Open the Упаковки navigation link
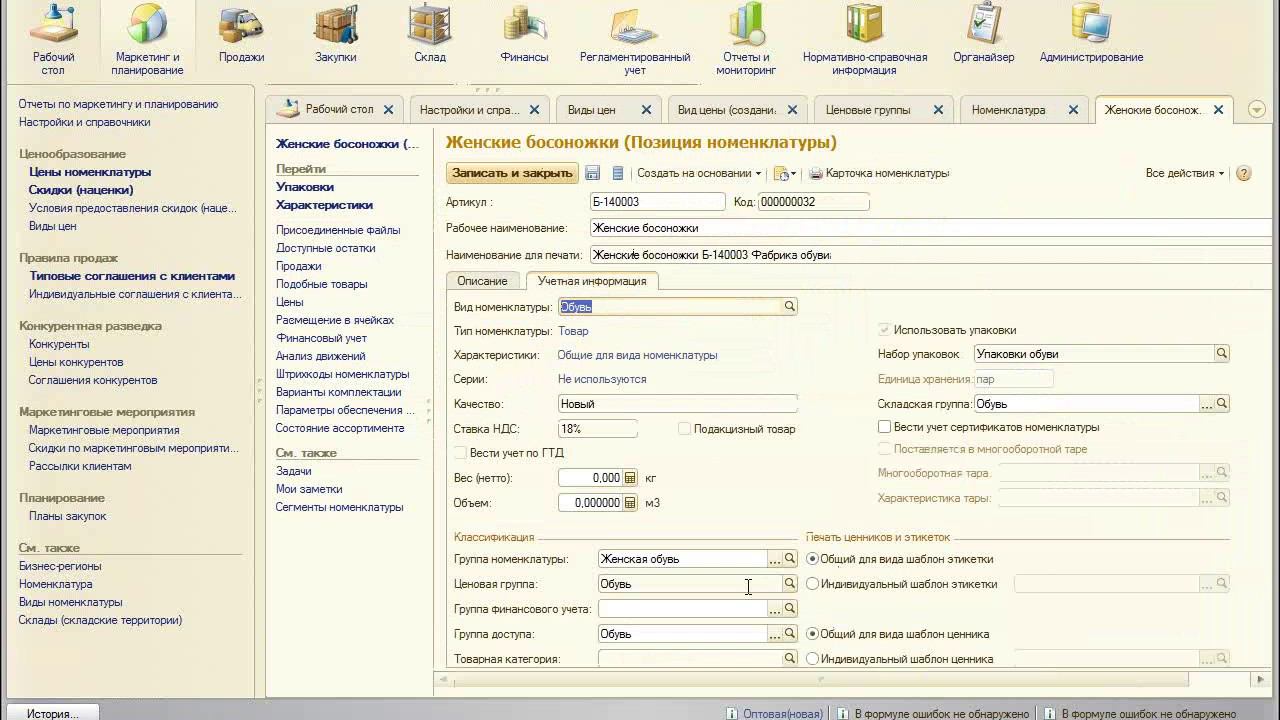The width and height of the screenshot is (1280, 720). 305,187
